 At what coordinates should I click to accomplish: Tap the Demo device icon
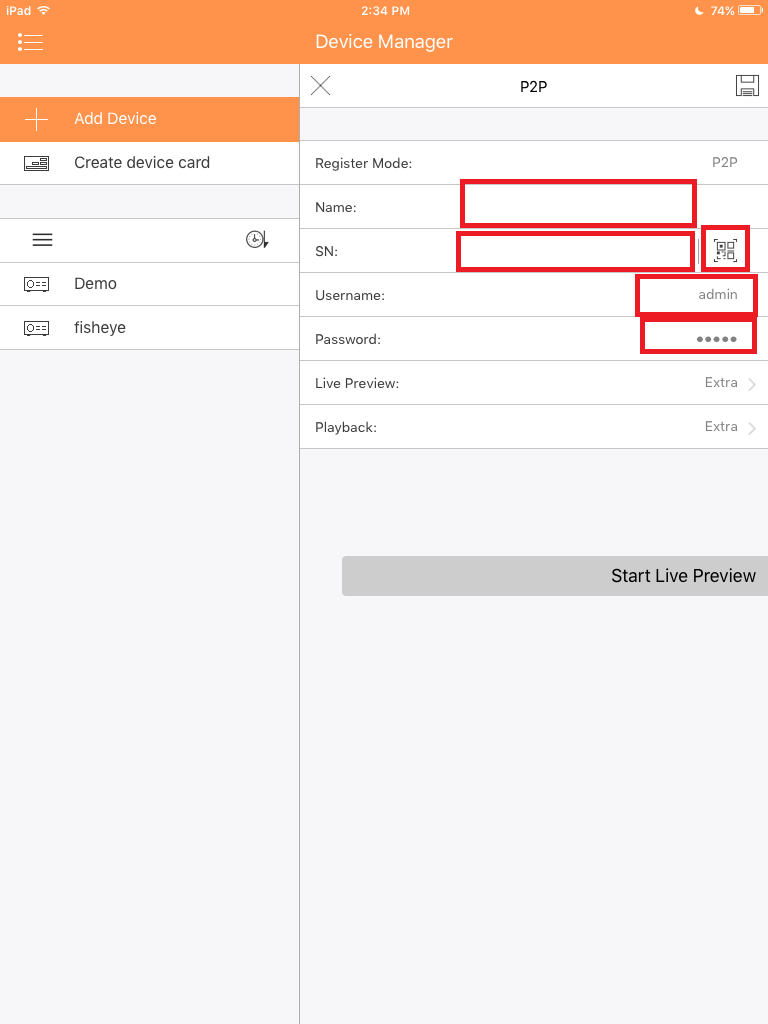(37, 284)
